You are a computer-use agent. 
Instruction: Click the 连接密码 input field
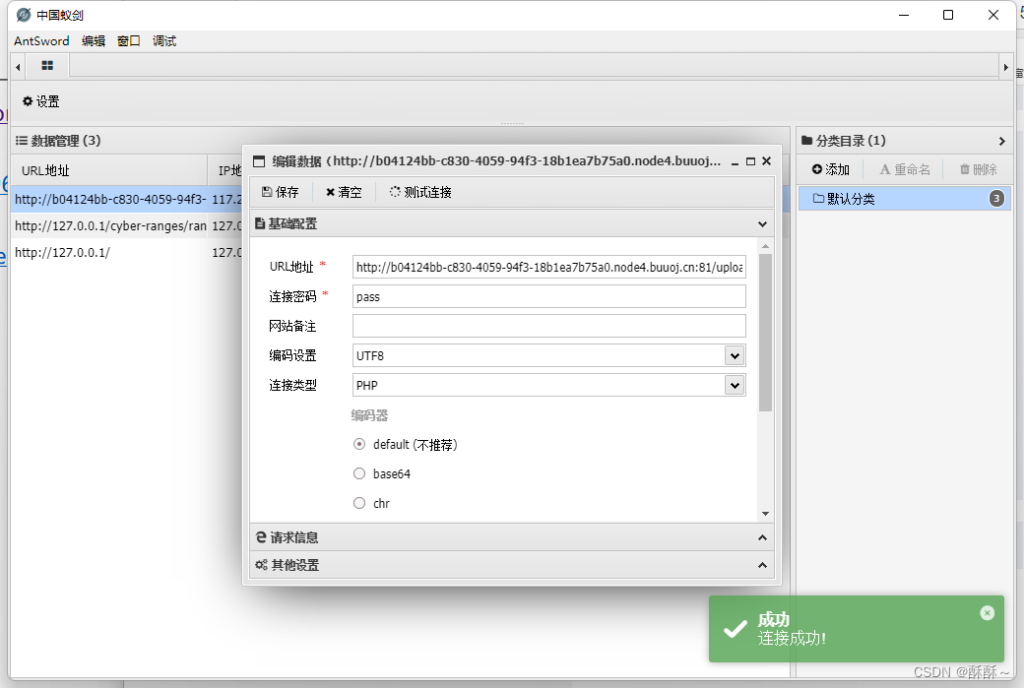pyautogui.click(x=549, y=296)
